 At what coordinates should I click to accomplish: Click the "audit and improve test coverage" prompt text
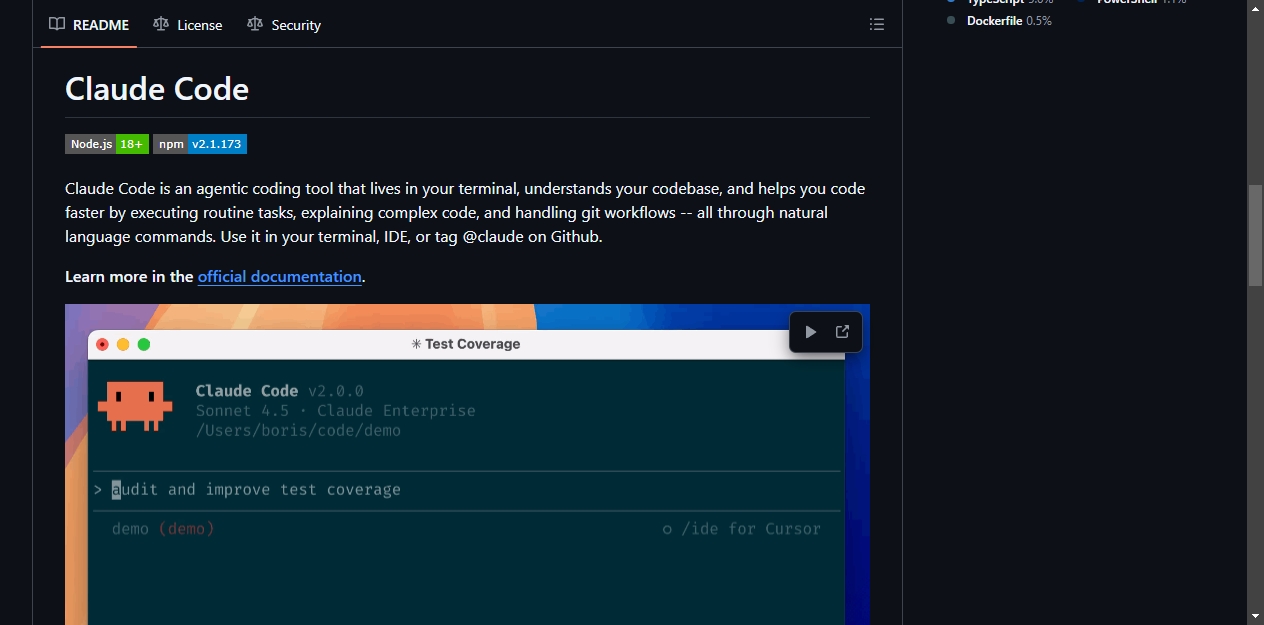256,490
